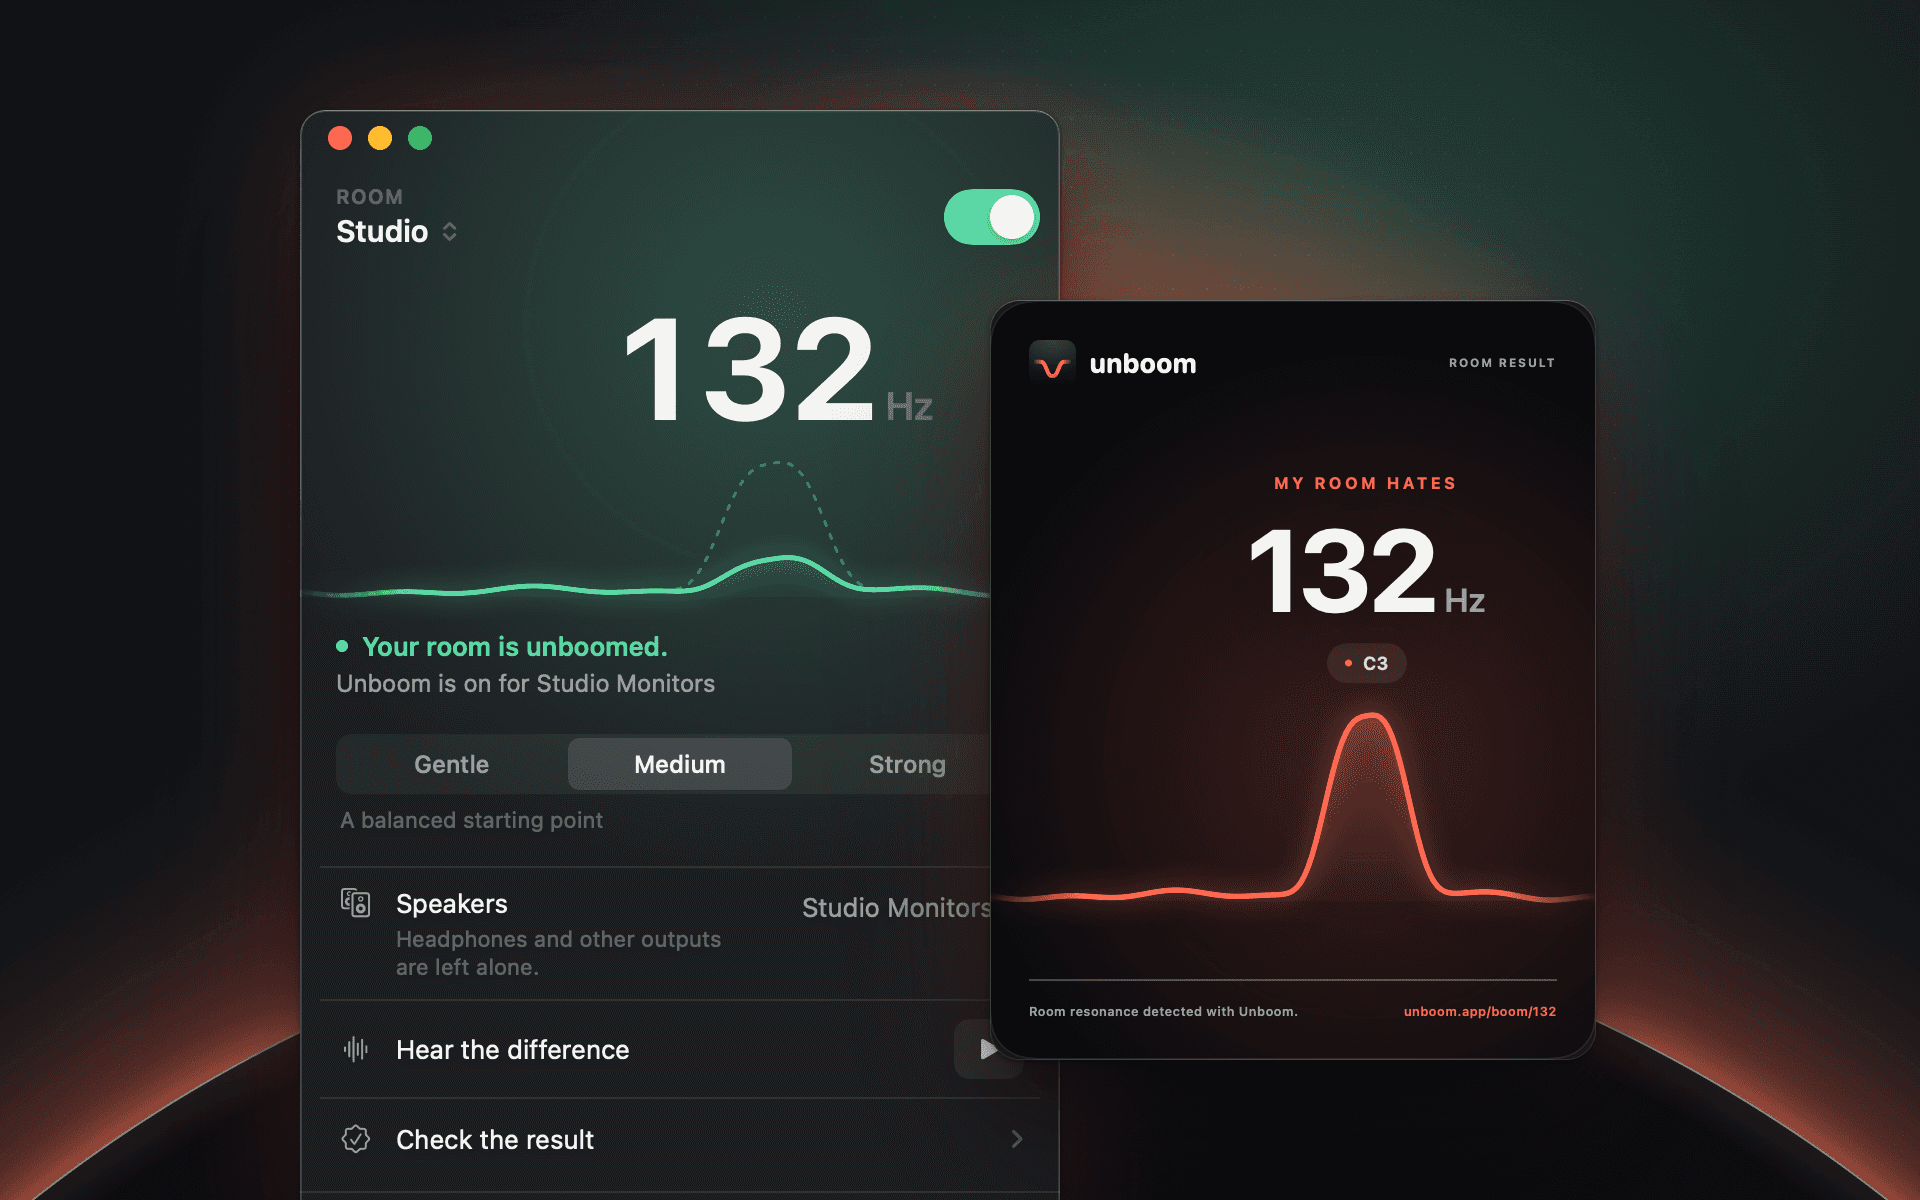Minimize window with yellow button
Viewport: 1920px width, 1200px height.
[380, 138]
